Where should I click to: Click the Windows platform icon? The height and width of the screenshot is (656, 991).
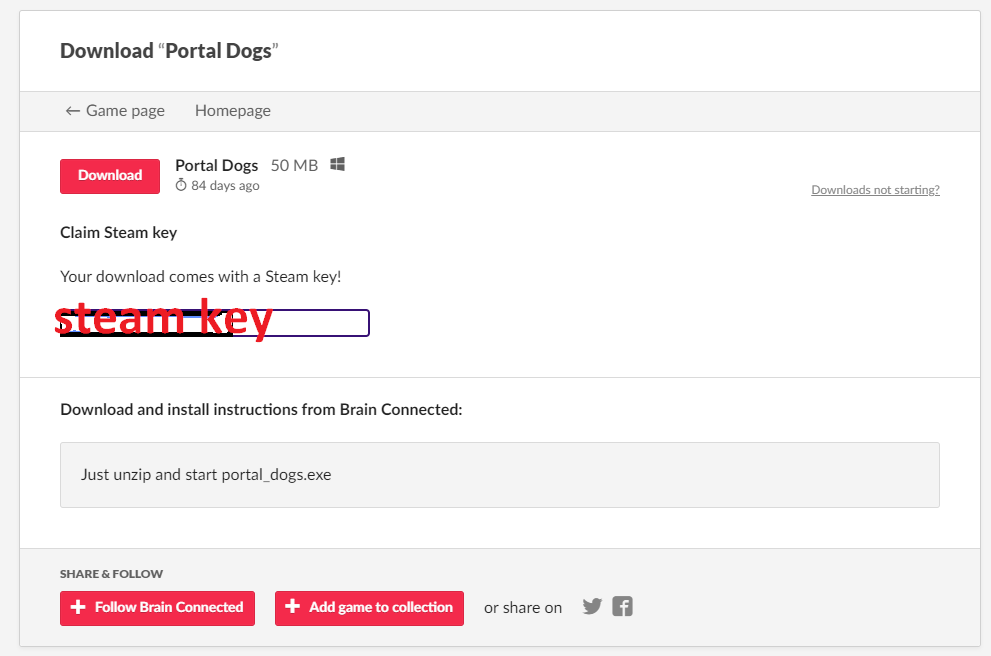pyautogui.click(x=337, y=165)
